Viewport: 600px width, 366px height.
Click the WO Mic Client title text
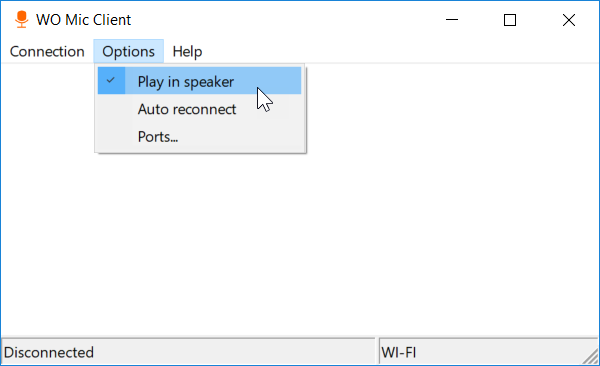pyautogui.click(x=84, y=20)
